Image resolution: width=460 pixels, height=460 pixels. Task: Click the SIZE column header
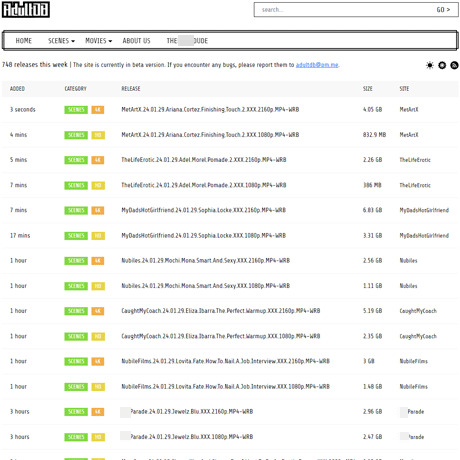(x=368, y=89)
